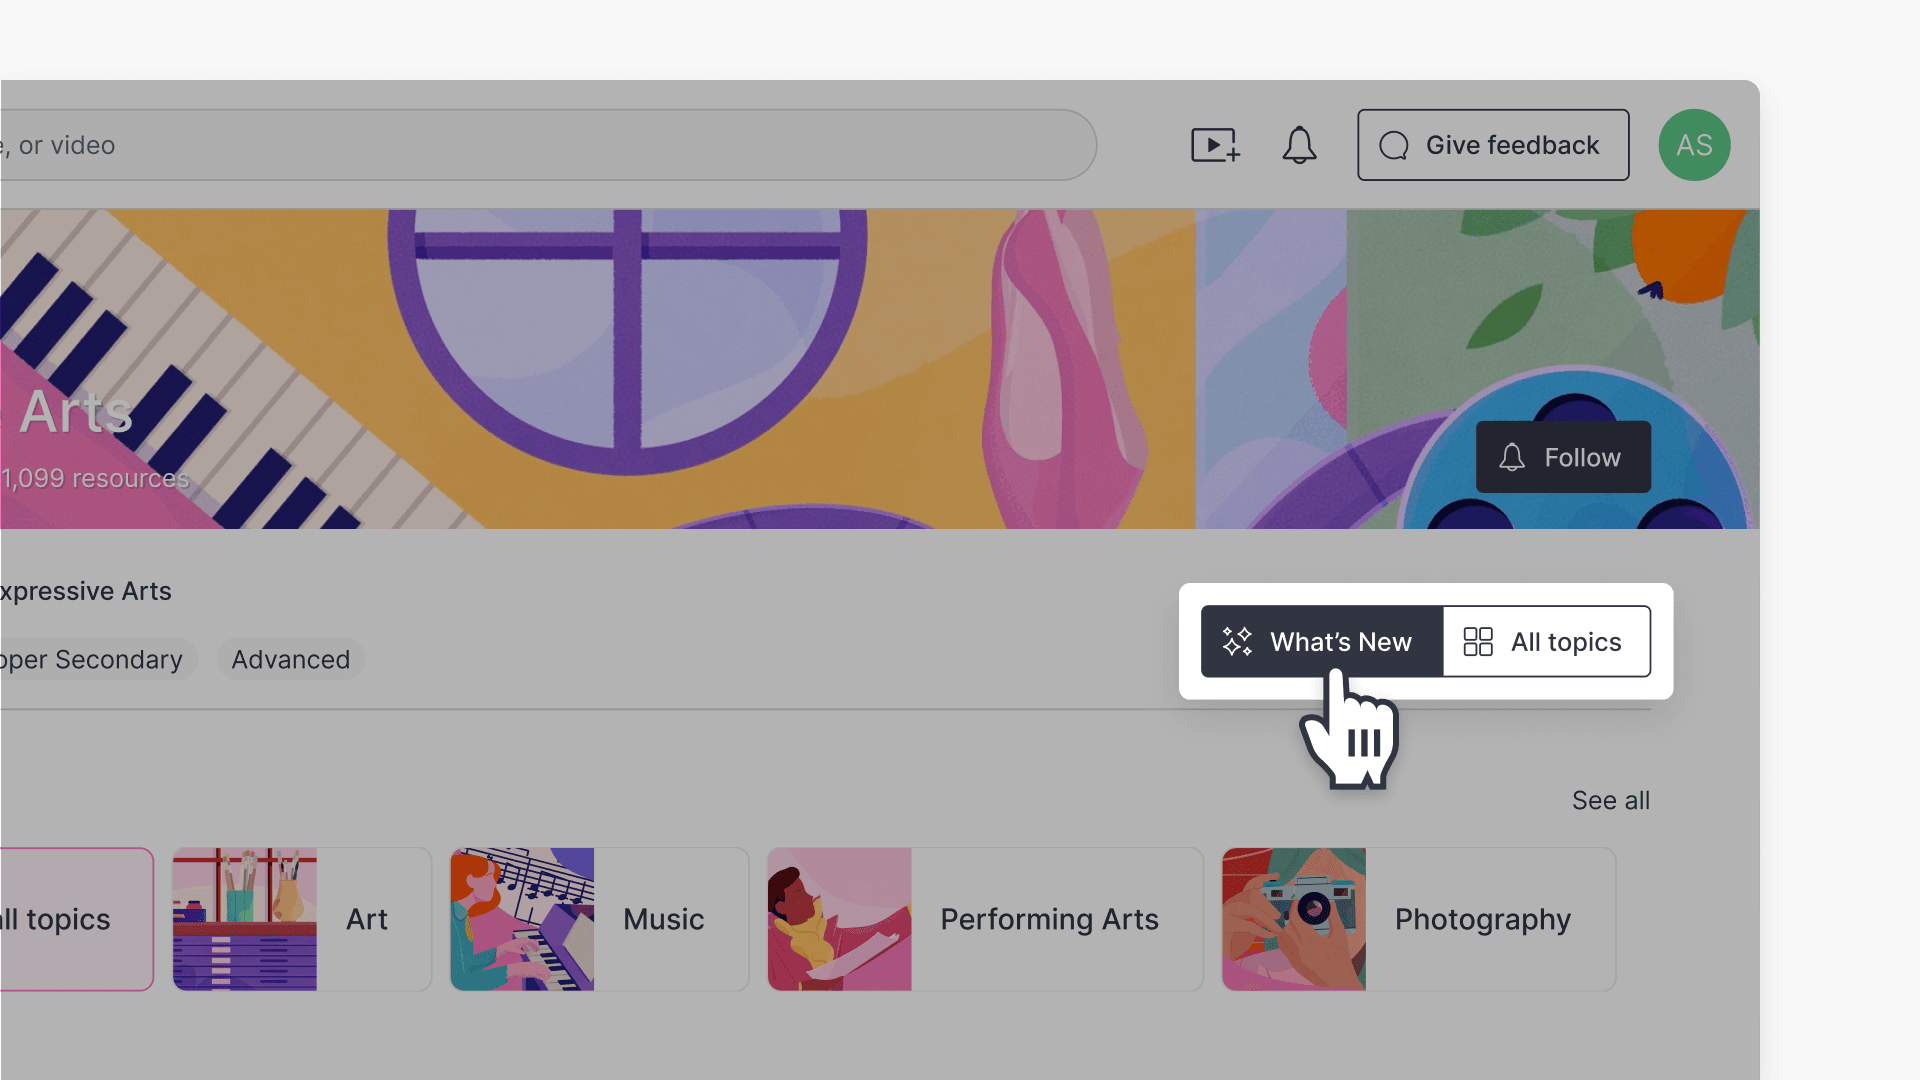The width and height of the screenshot is (1920, 1080).
Task: Click the See all link
Action: click(x=1610, y=800)
